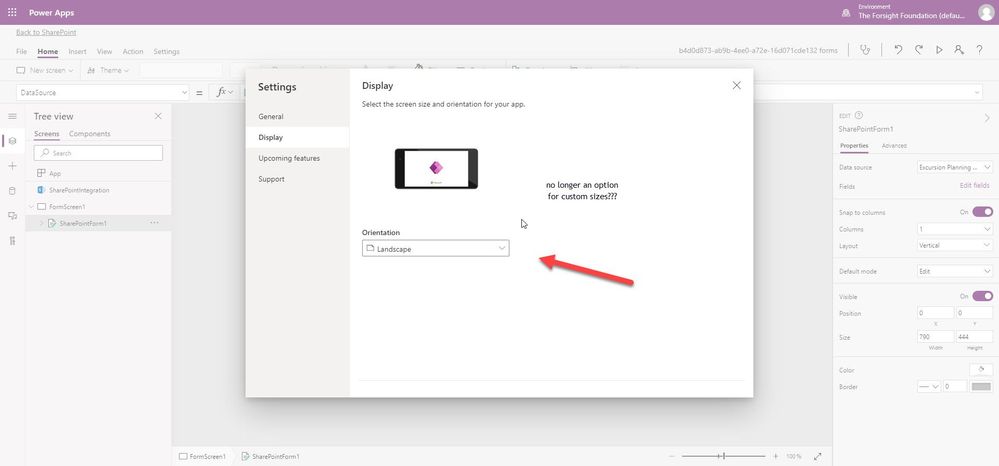Click the Undo arrow icon
The height and width of the screenshot is (466, 999).
pyautogui.click(x=898, y=50)
